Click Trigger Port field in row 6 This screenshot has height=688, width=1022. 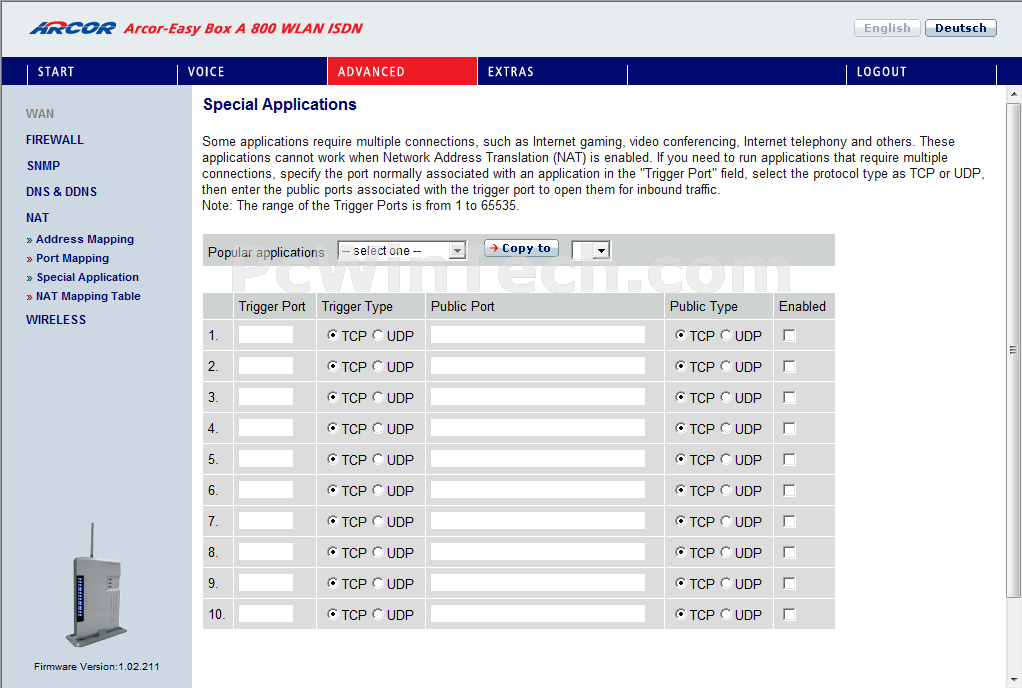tap(265, 490)
